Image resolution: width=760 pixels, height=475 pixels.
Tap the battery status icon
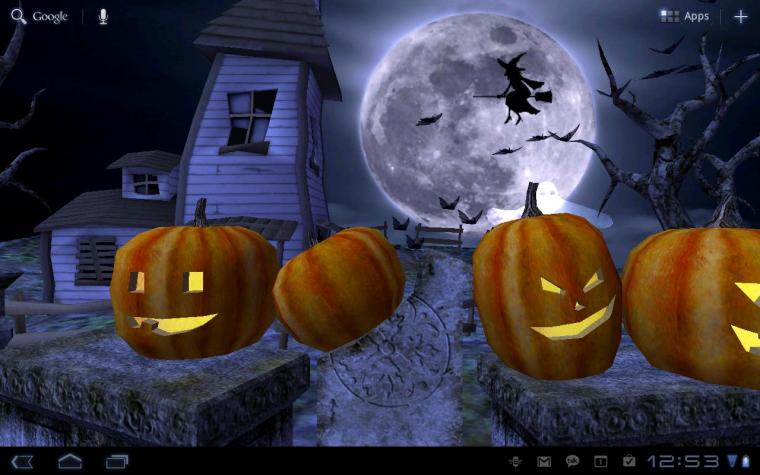(x=745, y=461)
